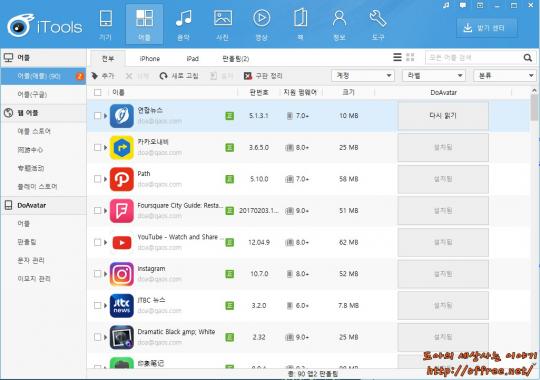The height and width of the screenshot is (380, 540).
Task: Open the Books section icon
Action: pos(300,24)
